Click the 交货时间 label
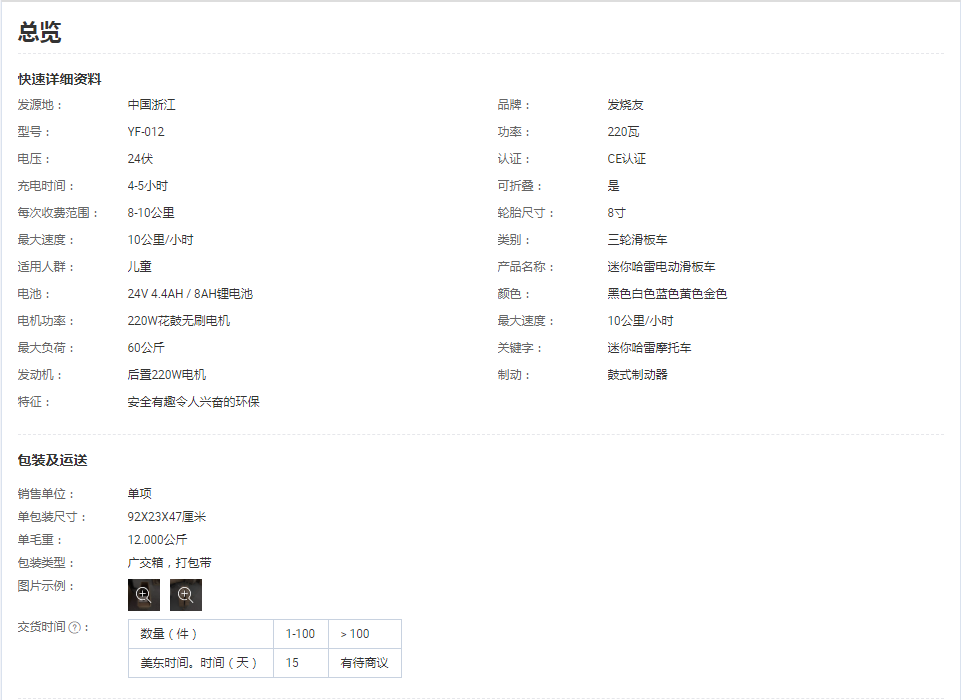Viewport: 961px width, 700px height. (x=42, y=627)
